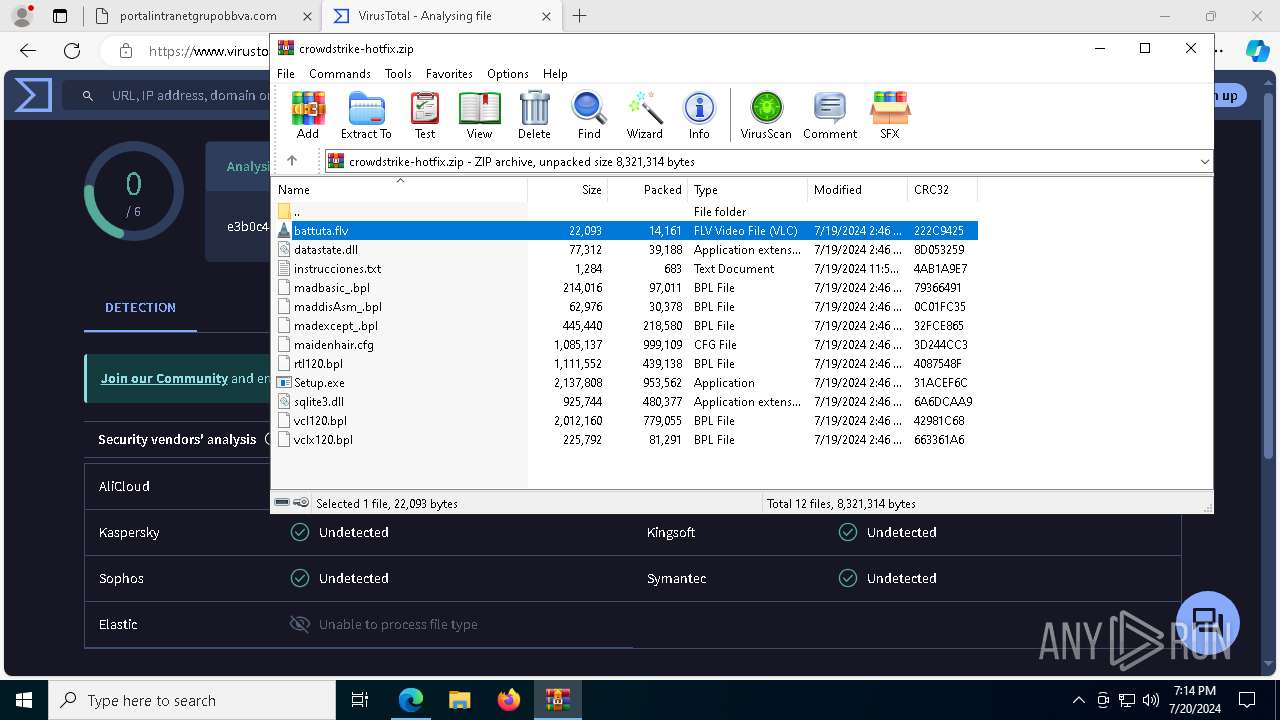This screenshot has height=720, width=1280.
Task: Select maddisAsm_.bpl file
Action: point(625,306)
